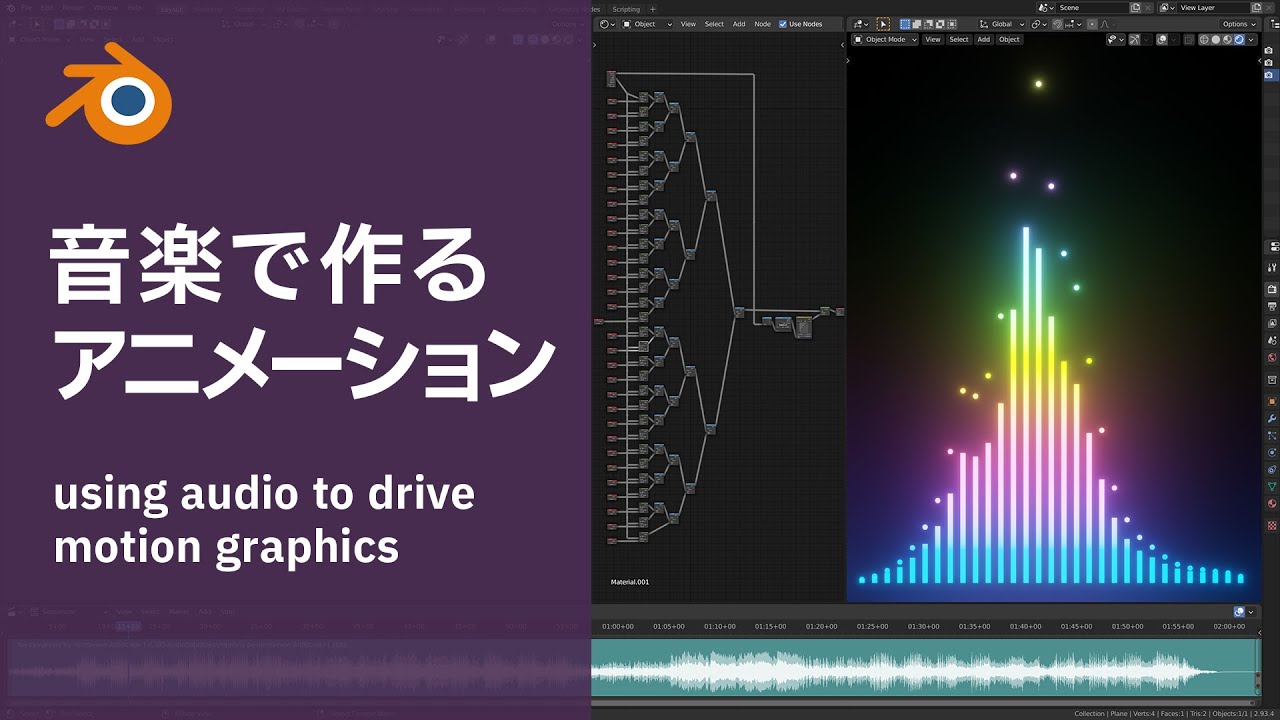Choose the extend selection mode icon
The image size is (1280, 720).
coord(917,24)
